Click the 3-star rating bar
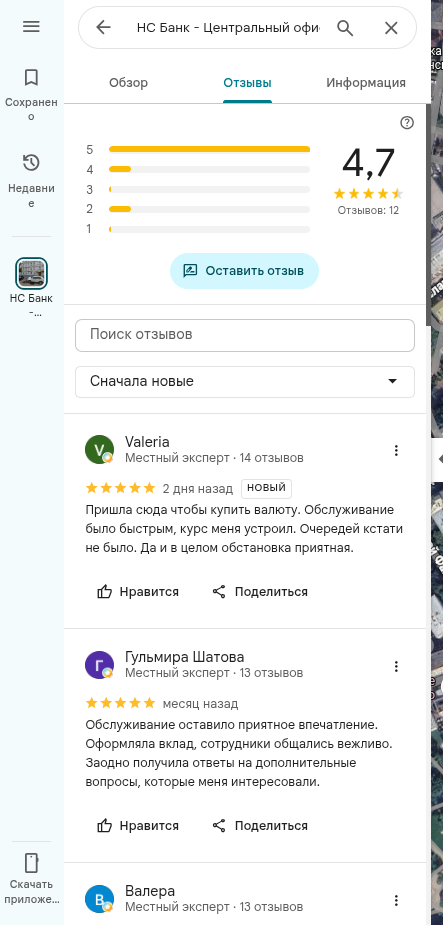The width and height of the screenshot is (443, 925). coord(209,189)
